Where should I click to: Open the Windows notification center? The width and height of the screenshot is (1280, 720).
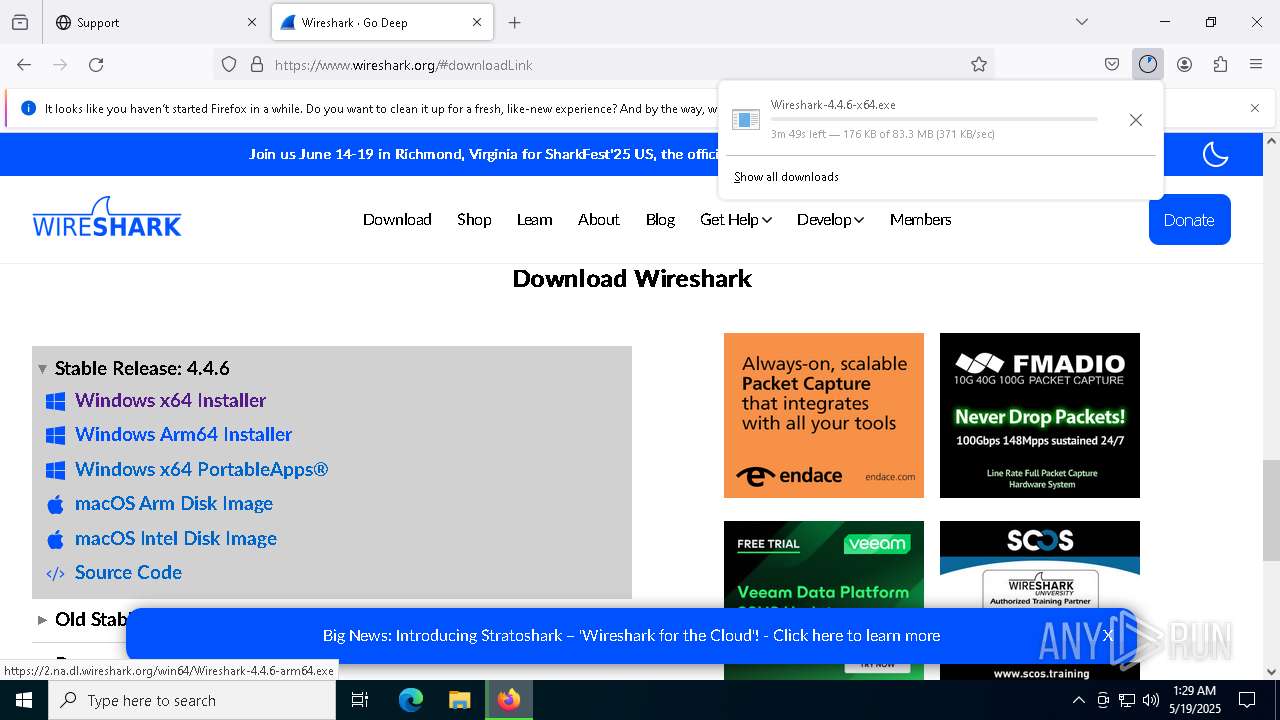click(1247, 700)
